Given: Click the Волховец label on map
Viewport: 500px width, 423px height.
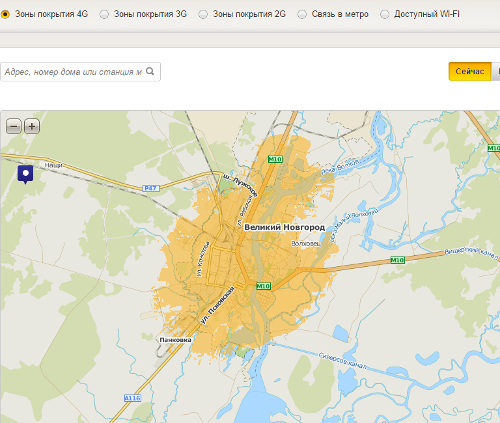Looking at the screenshot, I should point(306,244).
